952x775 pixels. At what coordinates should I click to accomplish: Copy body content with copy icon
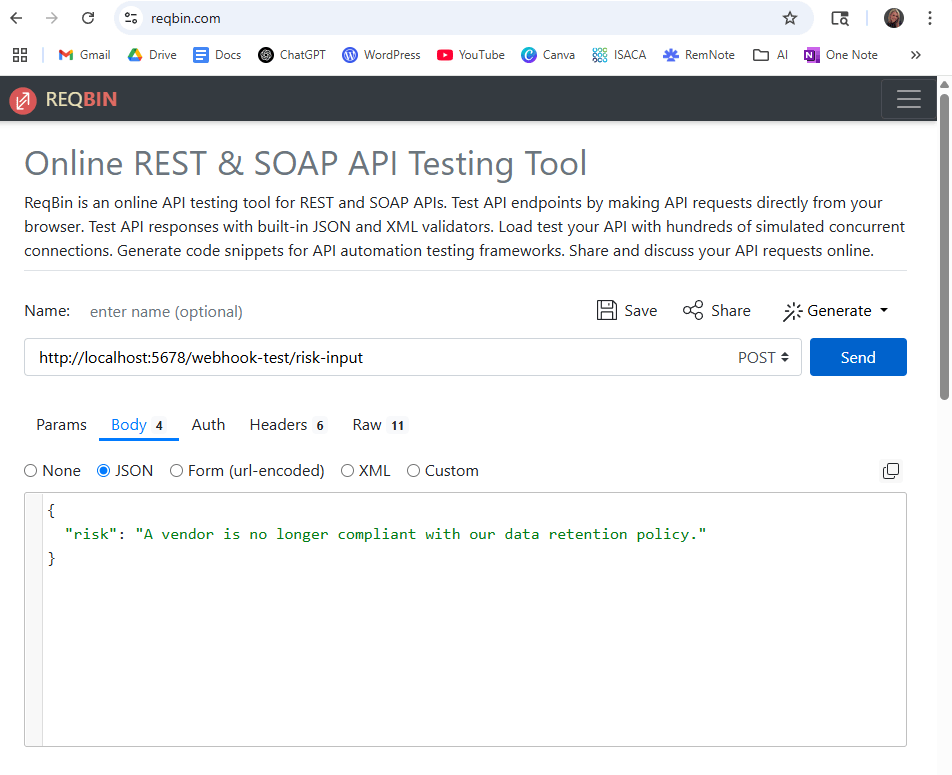point(890,471)
